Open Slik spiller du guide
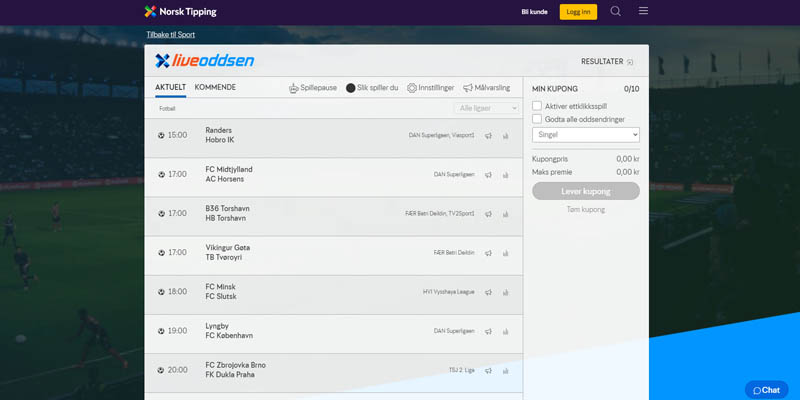 [x=372, y=88]
